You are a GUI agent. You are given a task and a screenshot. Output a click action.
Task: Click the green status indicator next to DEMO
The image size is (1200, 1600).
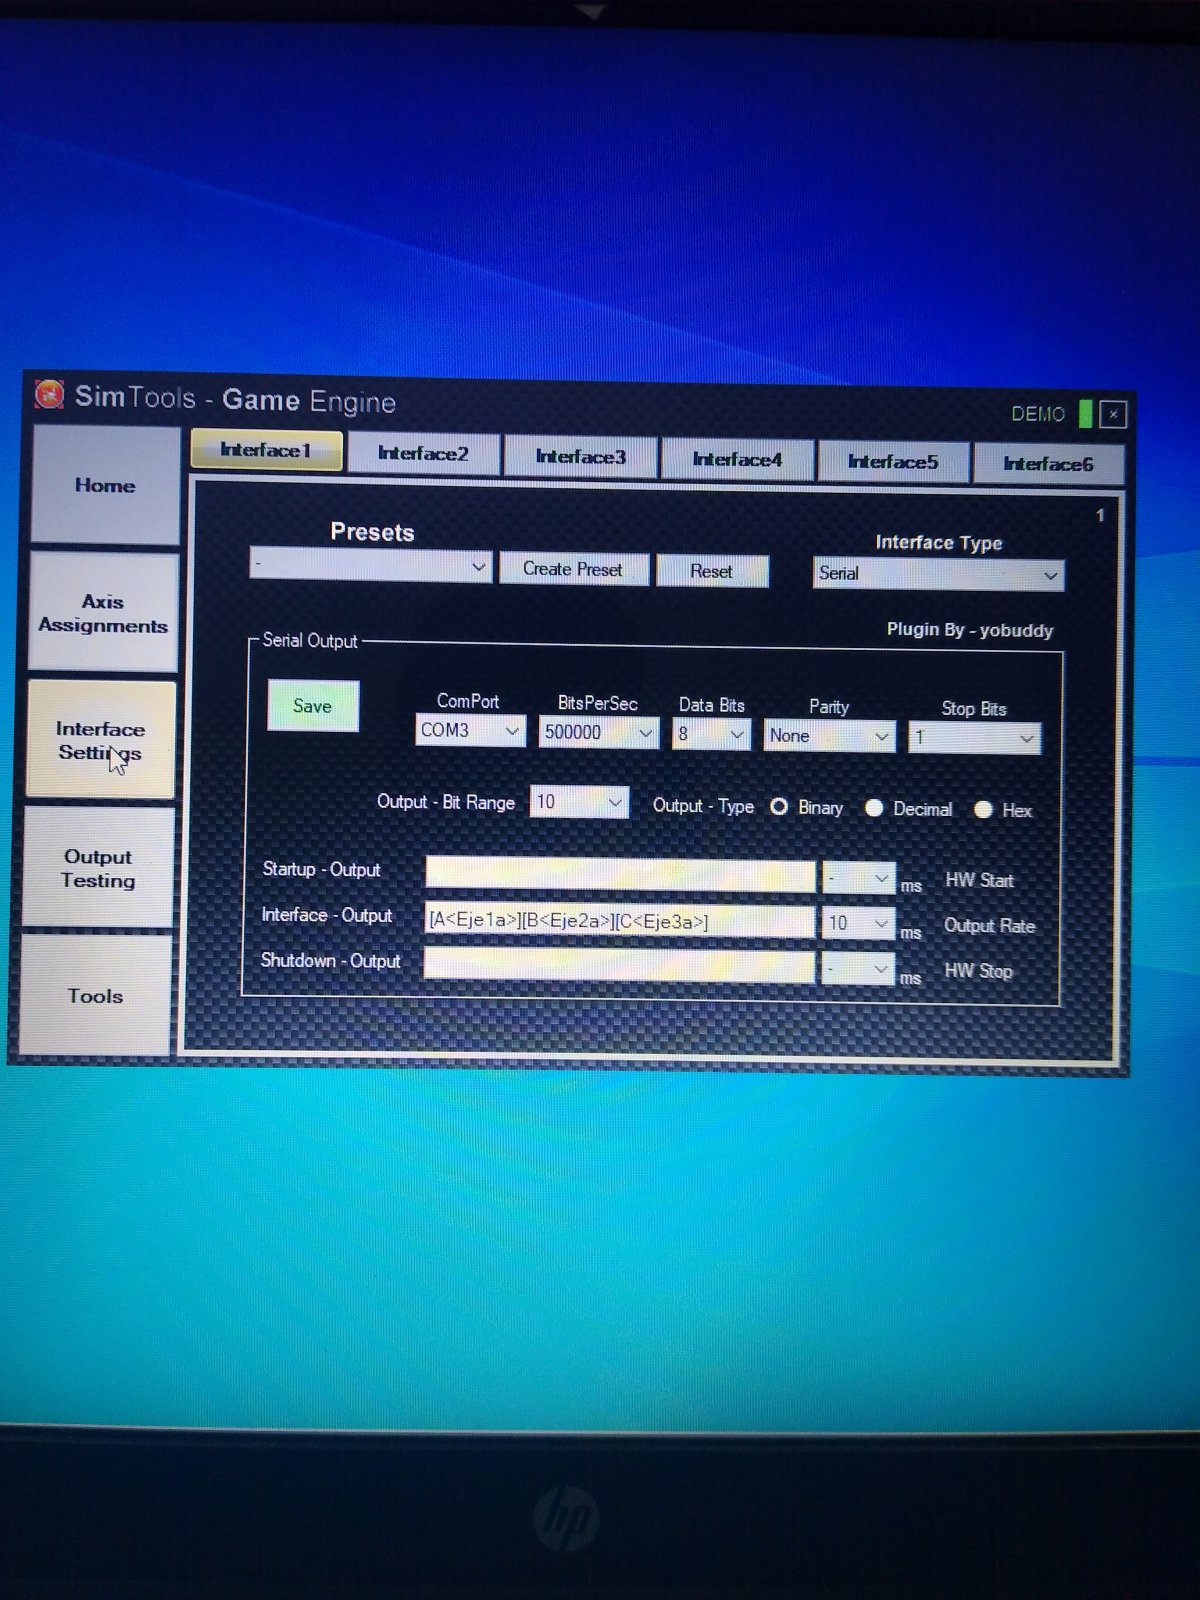pos(1085,414)
